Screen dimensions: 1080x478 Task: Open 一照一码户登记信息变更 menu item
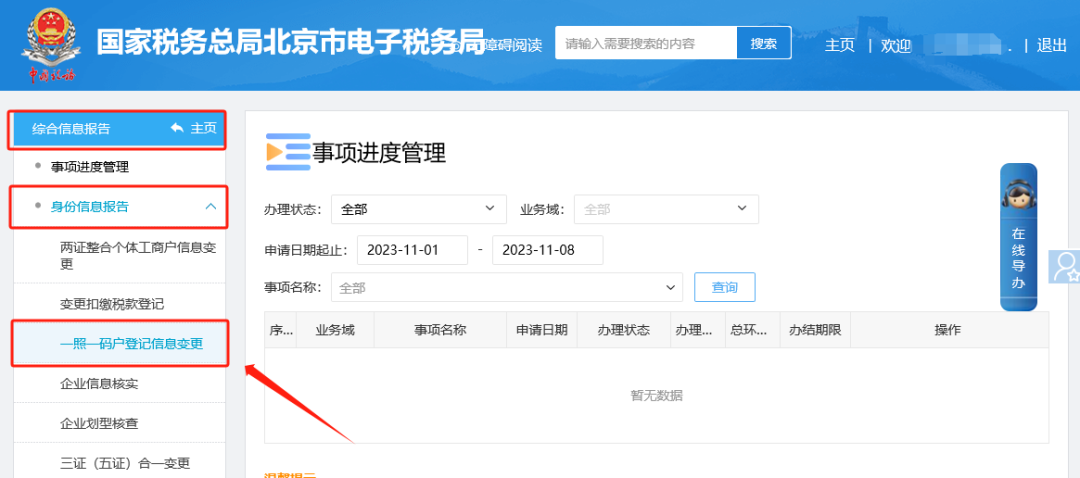pyautogui.click(x=131, y=344)
